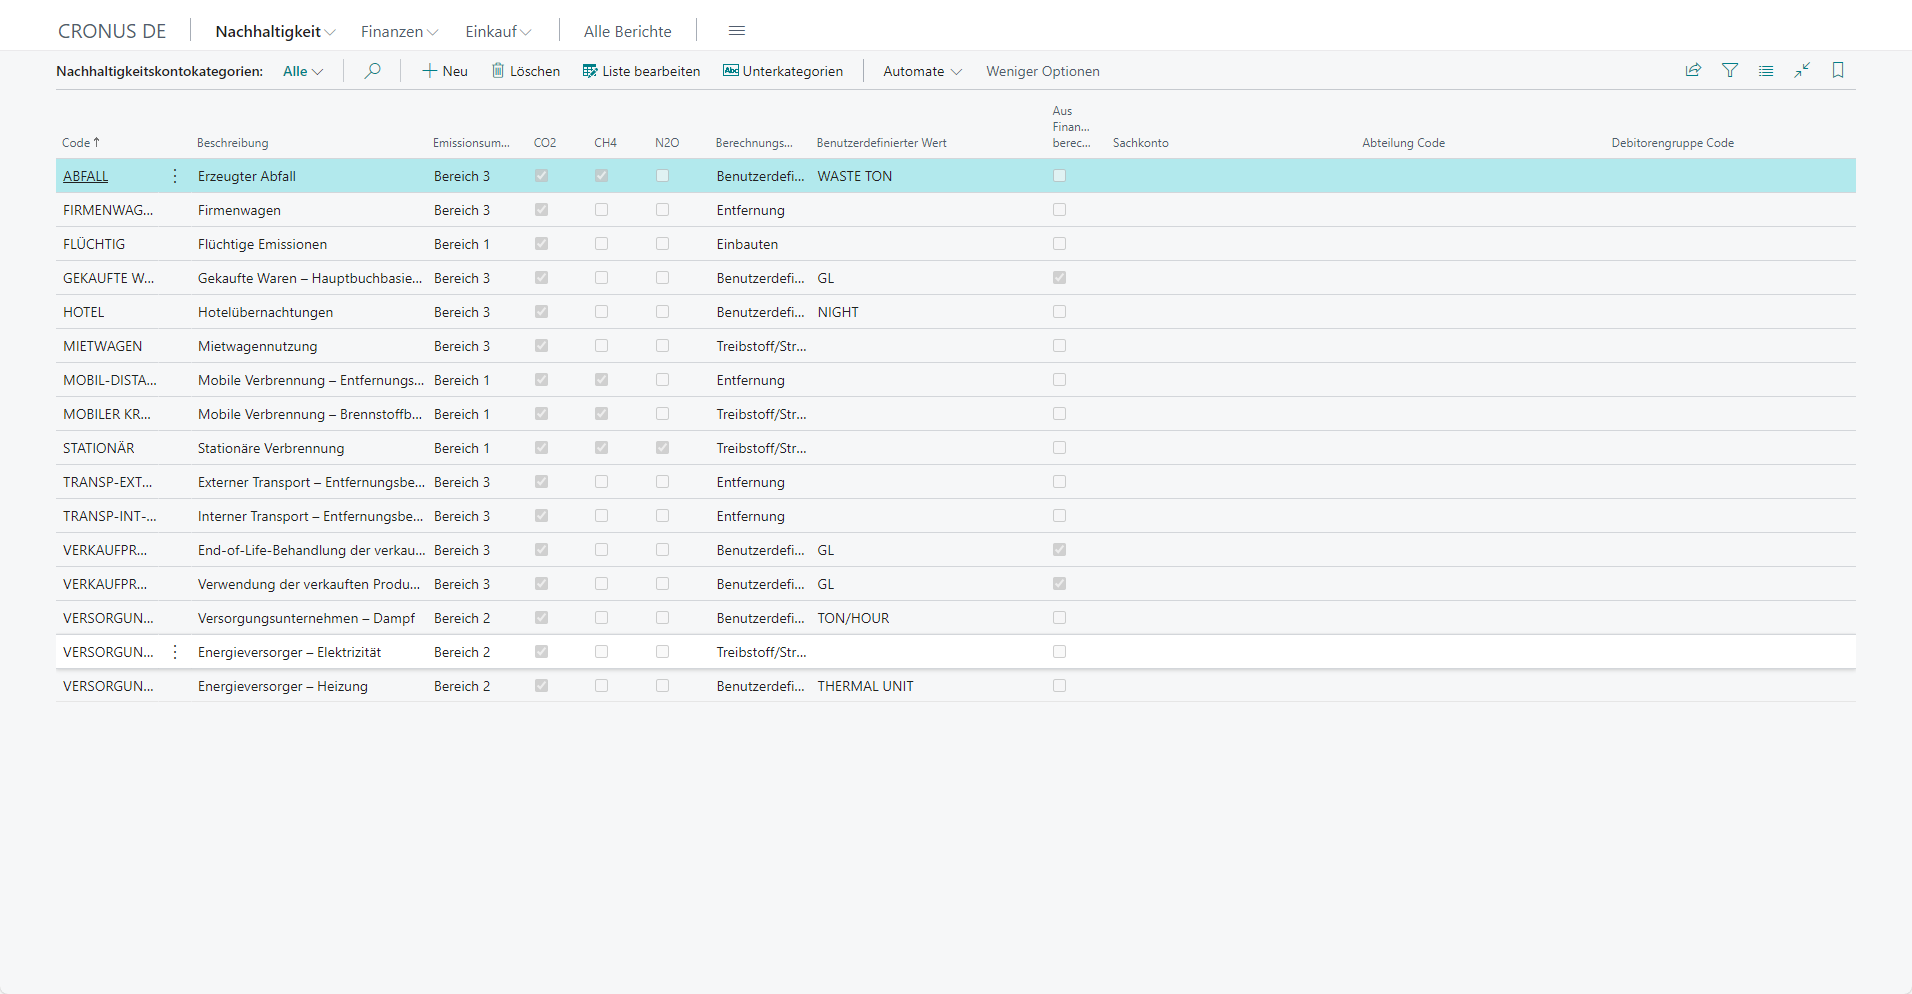Screen dimensions: 1912x994
Task: Click the Löschen button
Action: [525, 71]
